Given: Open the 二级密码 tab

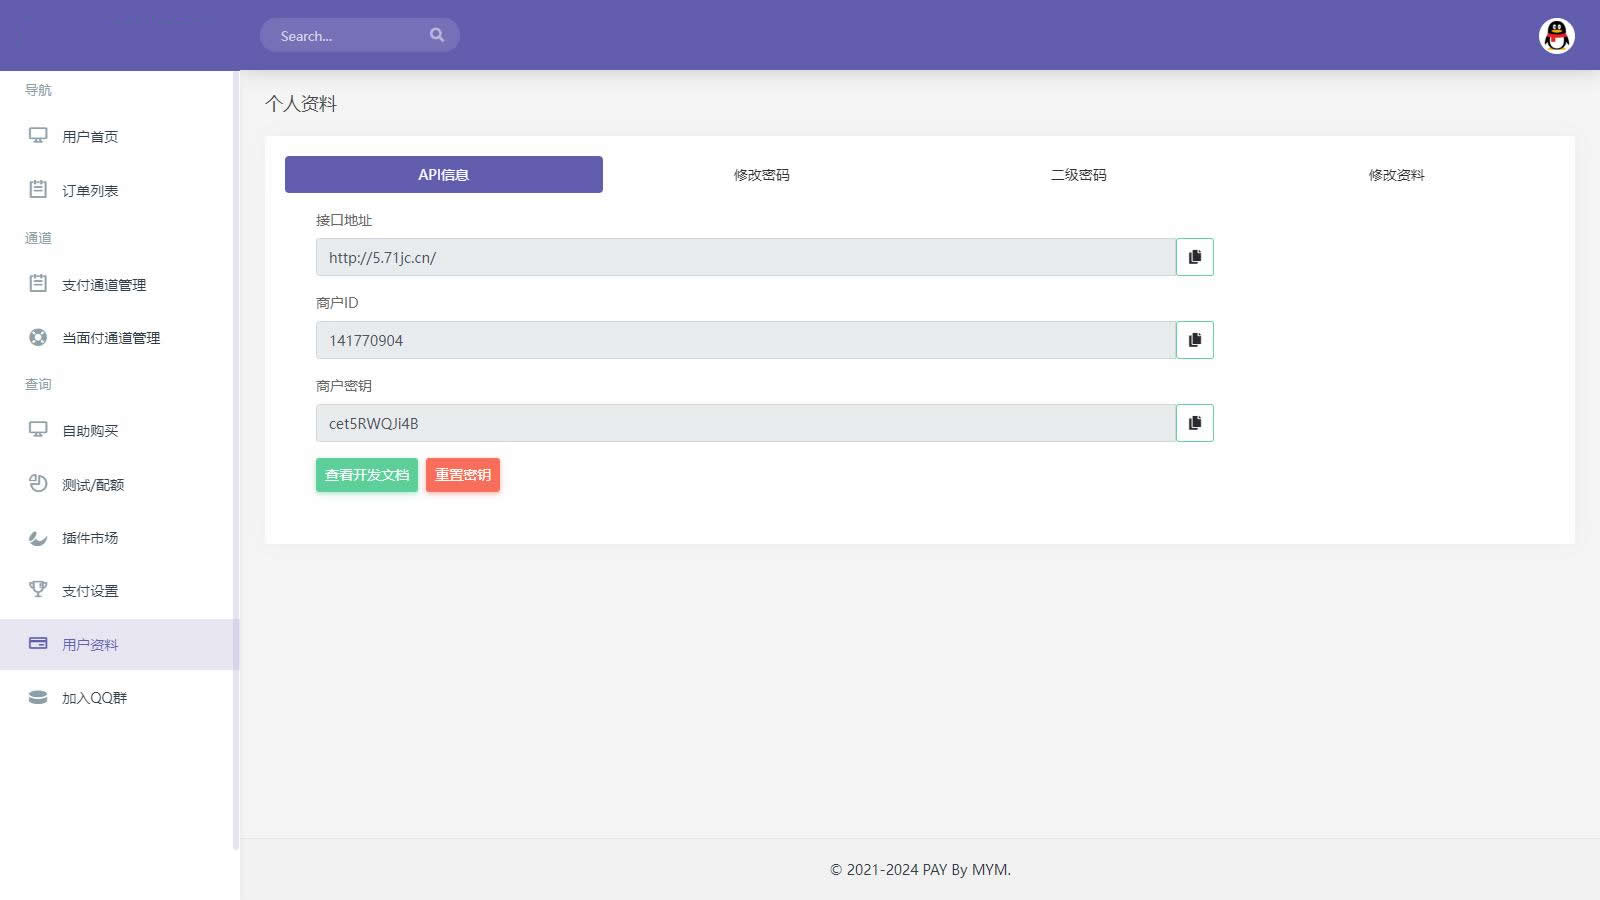Looking at the screenshot, I should click(x=1078, y=175).
